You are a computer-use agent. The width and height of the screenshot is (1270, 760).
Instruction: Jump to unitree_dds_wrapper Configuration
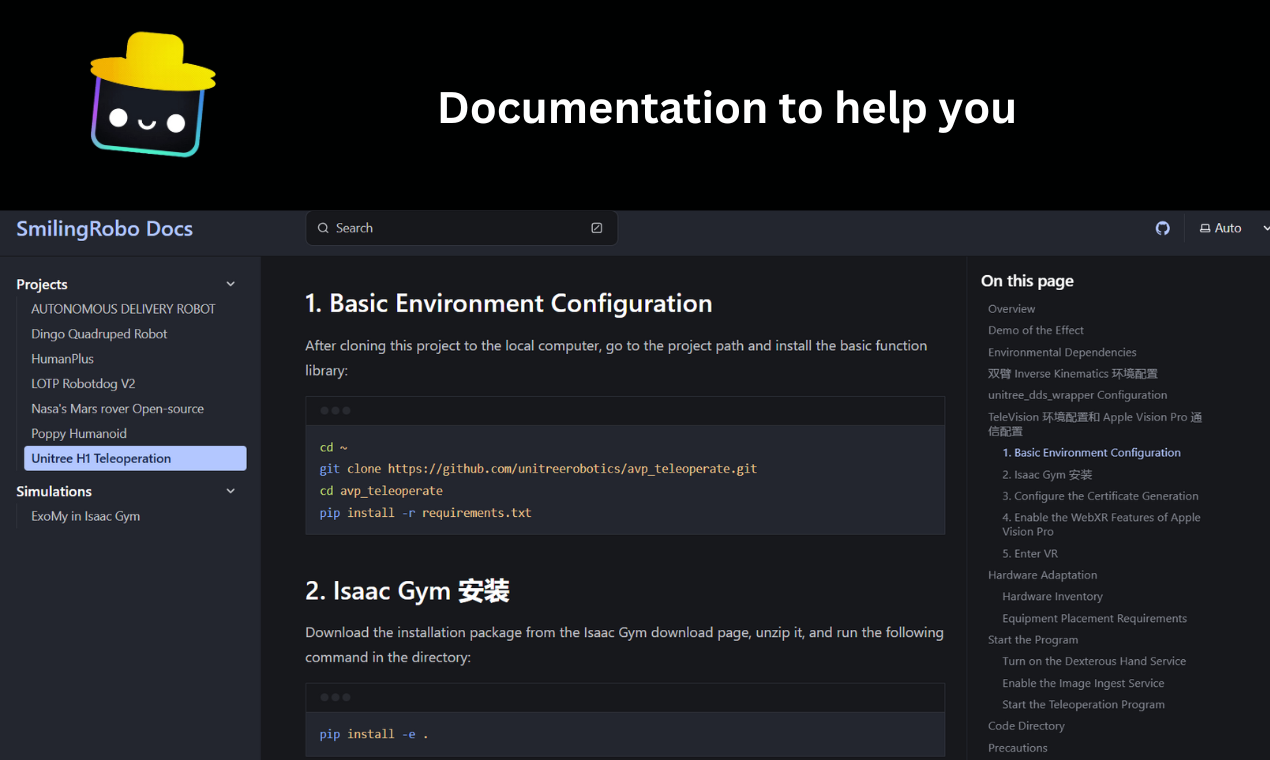1077,395
